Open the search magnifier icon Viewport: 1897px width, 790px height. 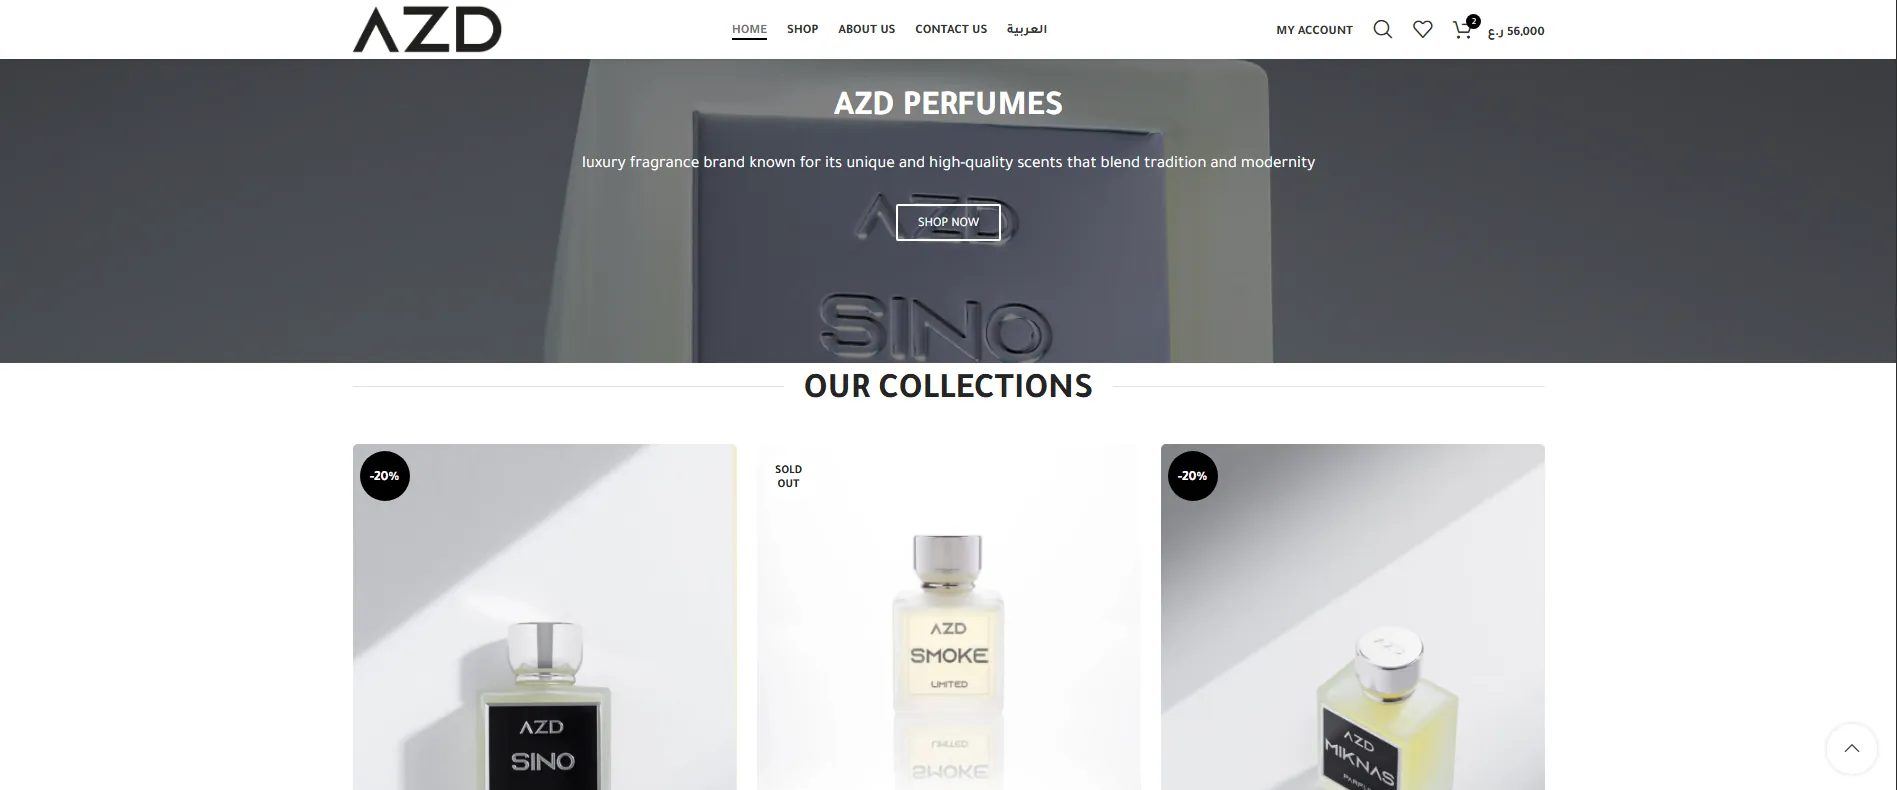tap(1382, 30)
